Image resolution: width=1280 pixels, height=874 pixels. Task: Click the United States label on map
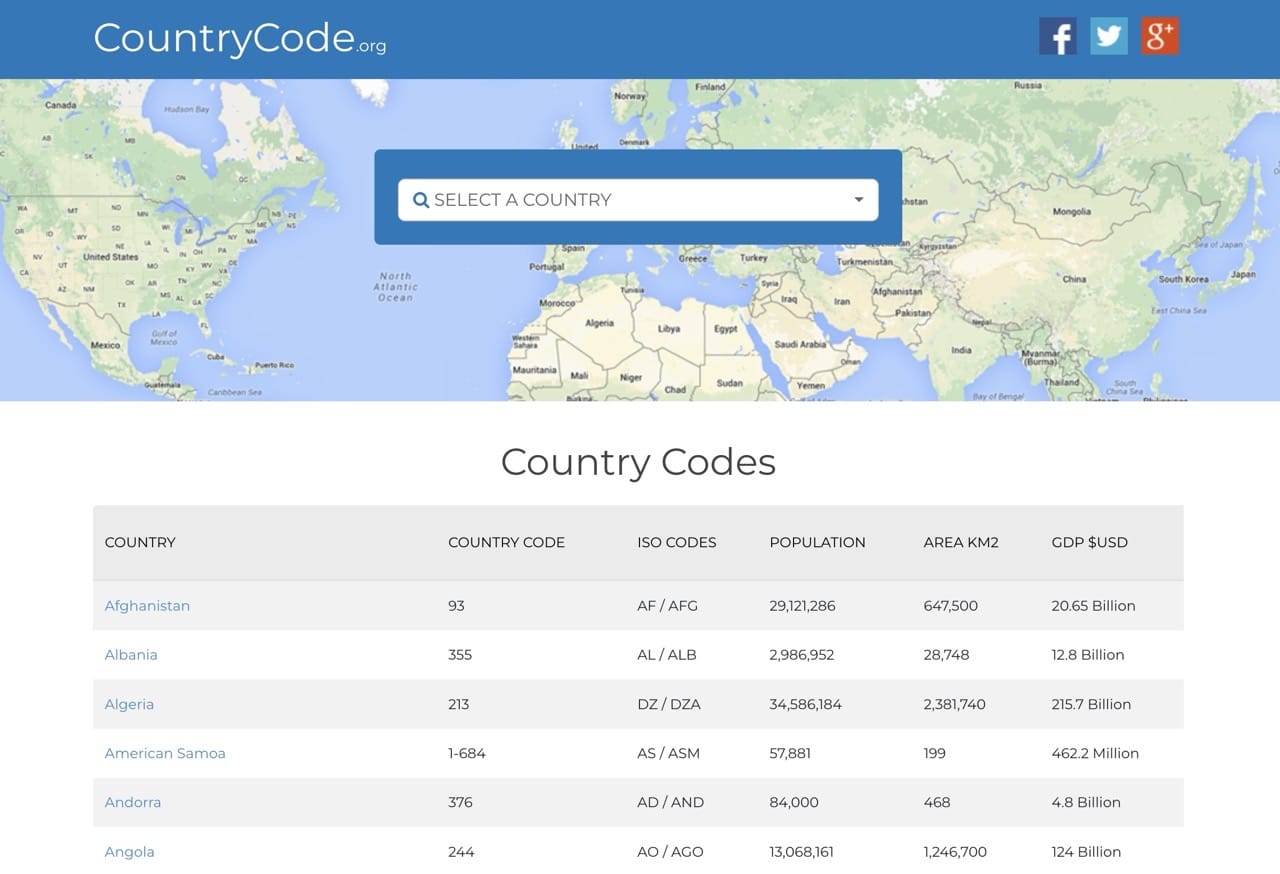[x=111, y=257]
